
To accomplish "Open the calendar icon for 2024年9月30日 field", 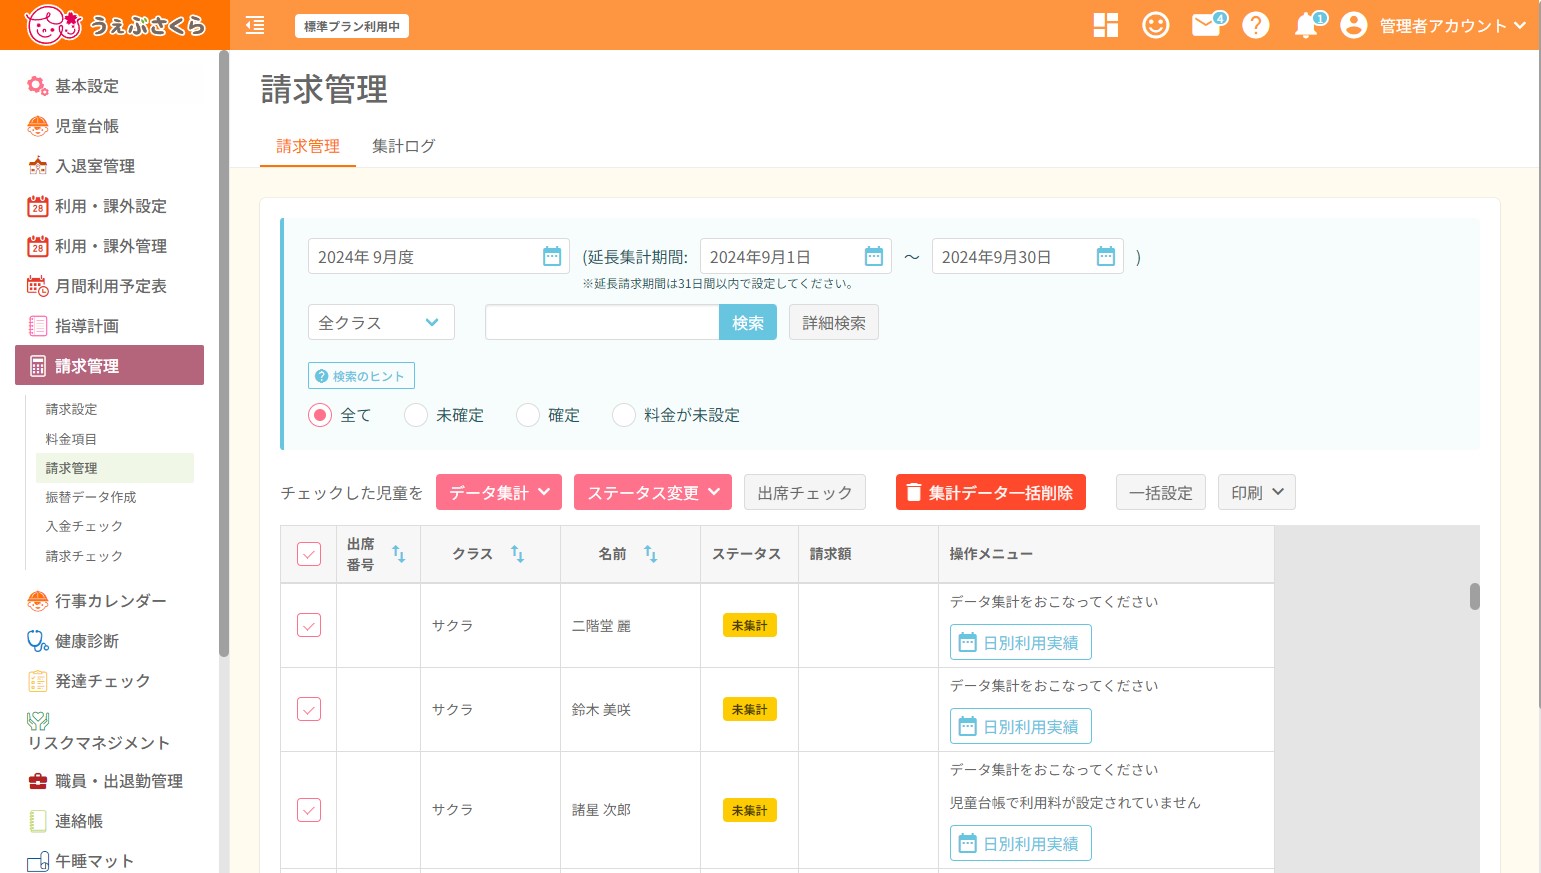I will tap(1106, 257).
